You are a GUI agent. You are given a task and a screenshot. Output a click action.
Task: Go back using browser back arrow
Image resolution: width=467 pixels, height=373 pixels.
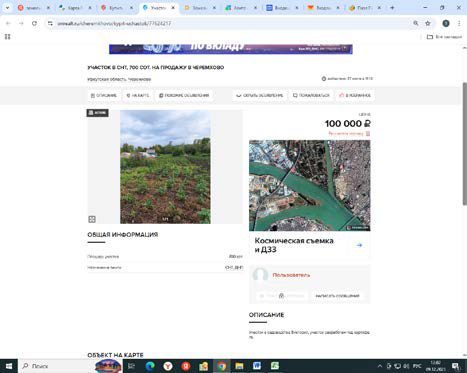[x=8, y=23]
